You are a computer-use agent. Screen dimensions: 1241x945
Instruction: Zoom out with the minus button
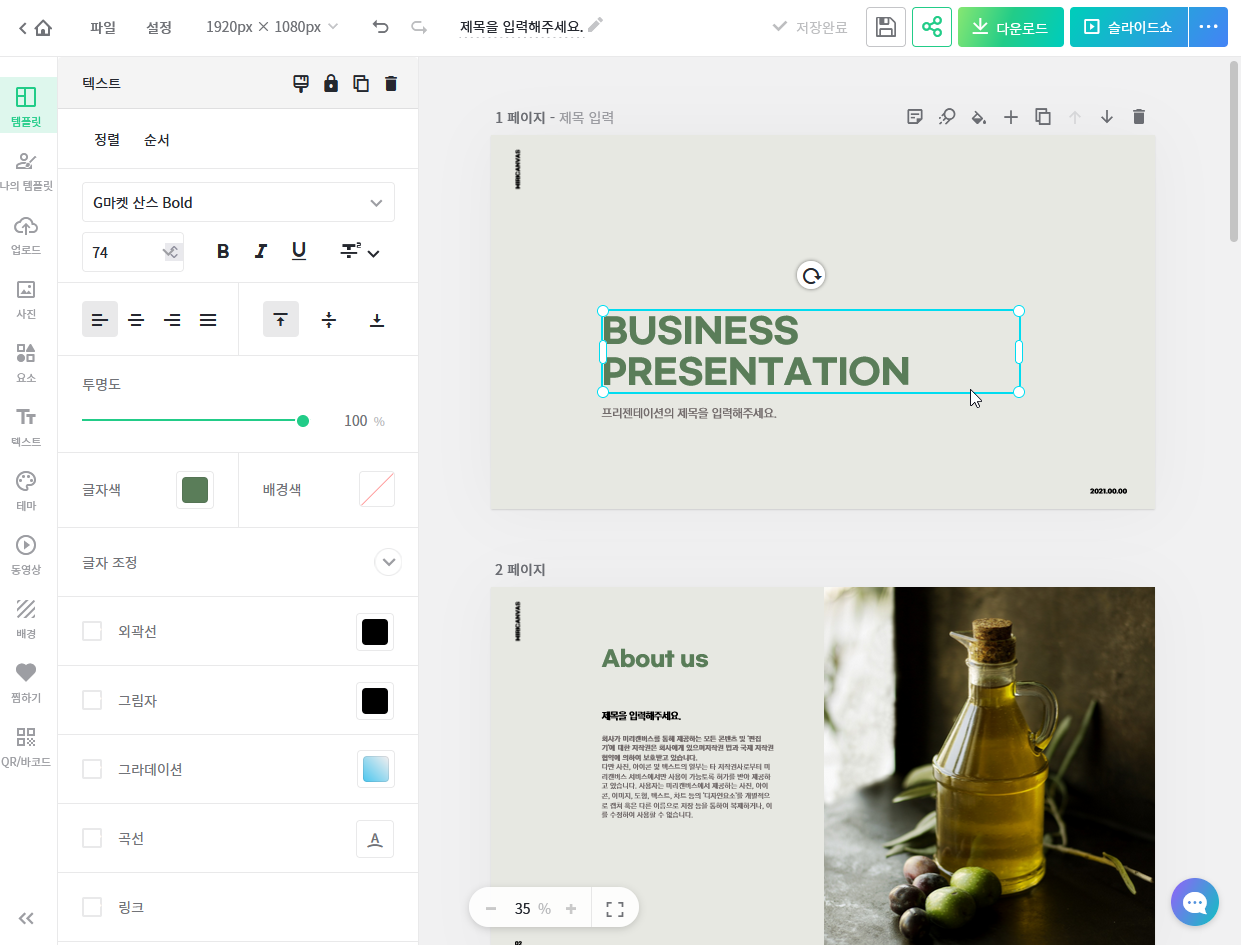tap(490, 908)
